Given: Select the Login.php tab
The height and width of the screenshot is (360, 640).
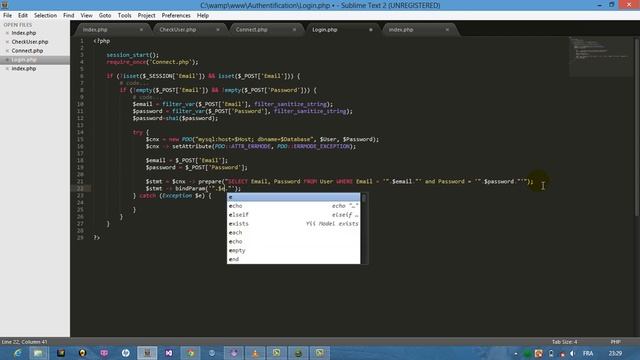Looking at the screenshot, I should click(325, 30).
